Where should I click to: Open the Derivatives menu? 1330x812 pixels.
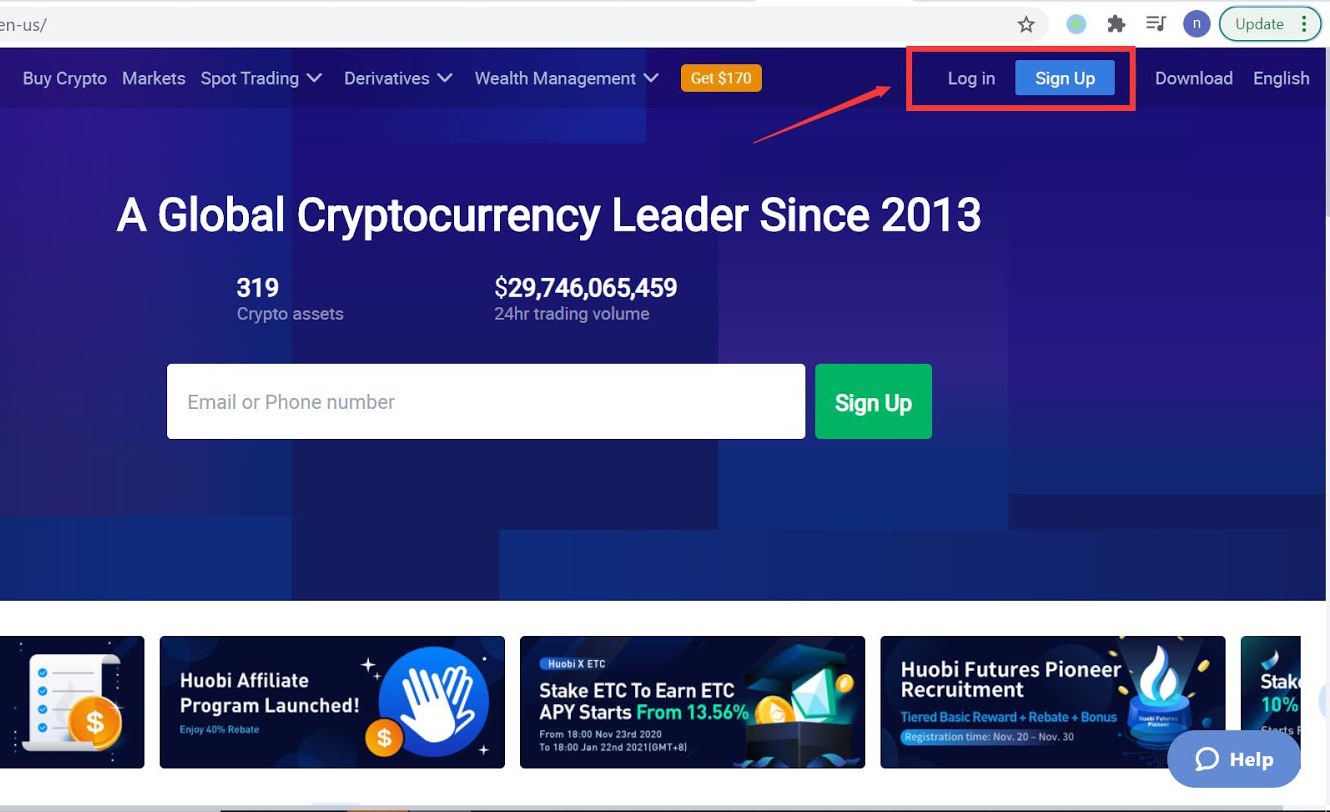click(398, 78)
